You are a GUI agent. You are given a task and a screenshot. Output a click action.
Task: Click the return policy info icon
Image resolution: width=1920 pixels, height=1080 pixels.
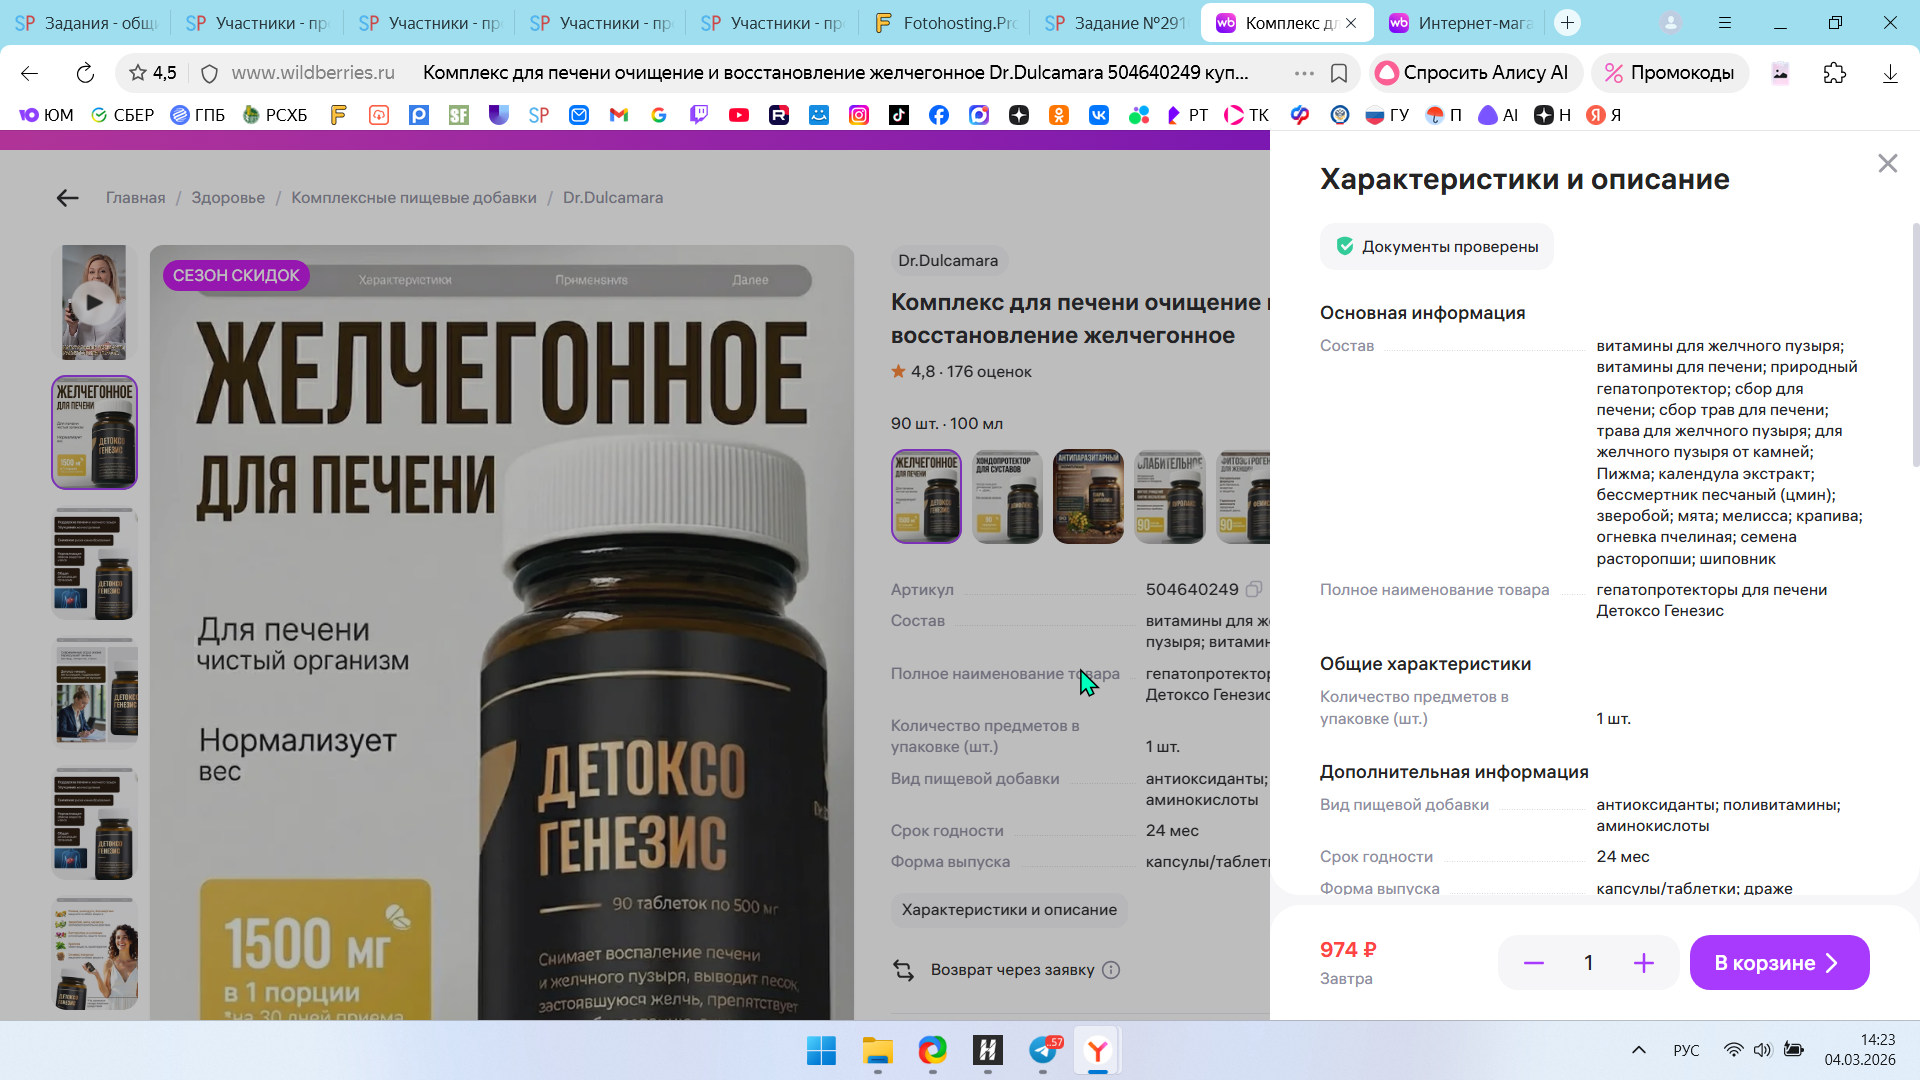click(x=1111, y=970)
